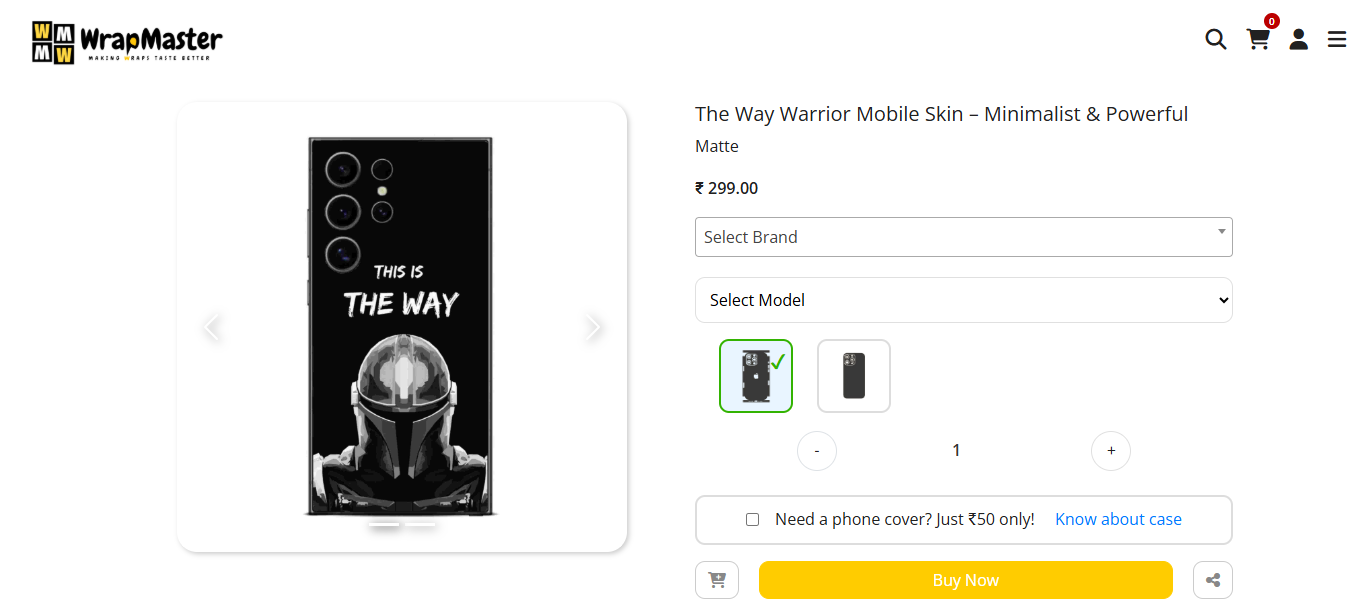
Task: Click the Buy Now button
Action: point(965,580)
